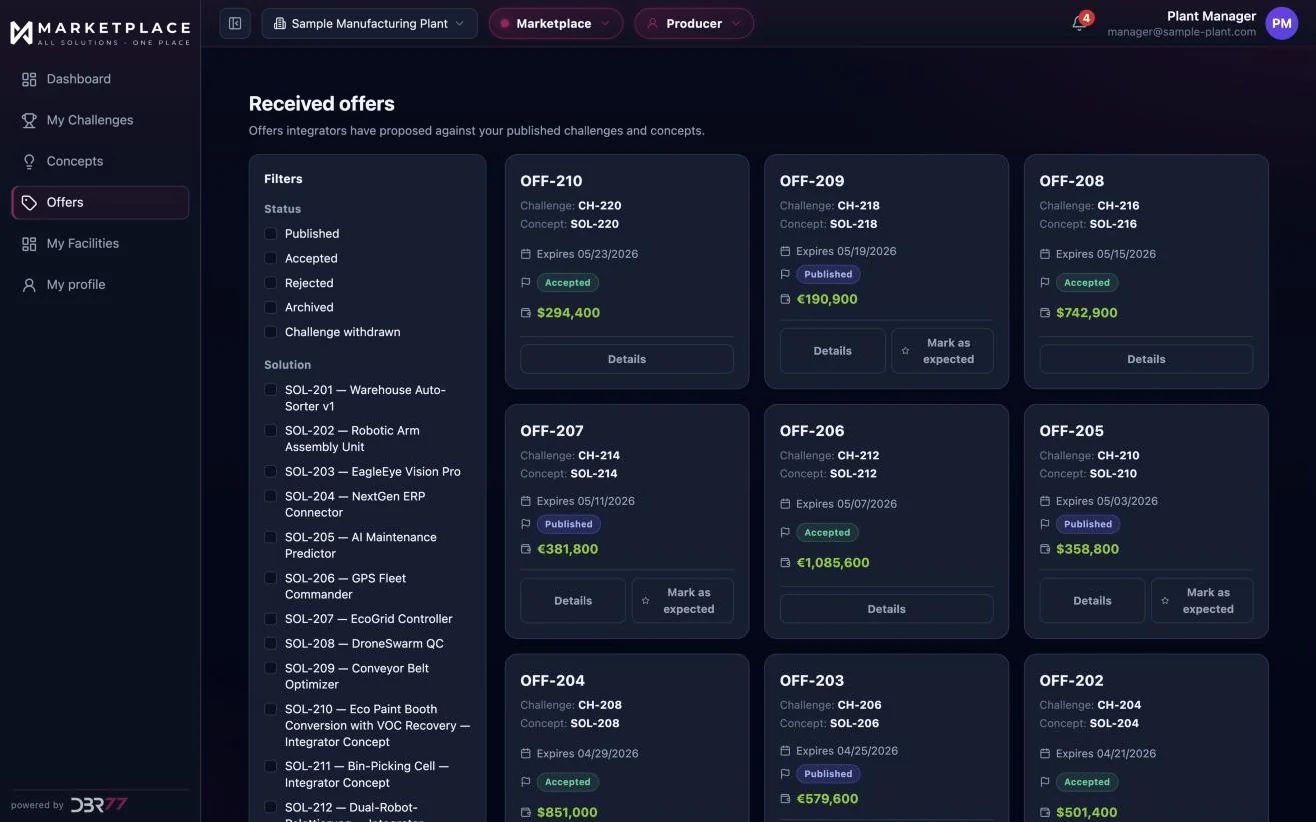The height and width of the screenshot is (822, 1316).
Task: Mark offer OFF-209 as expected
Action: coord(942,351)
